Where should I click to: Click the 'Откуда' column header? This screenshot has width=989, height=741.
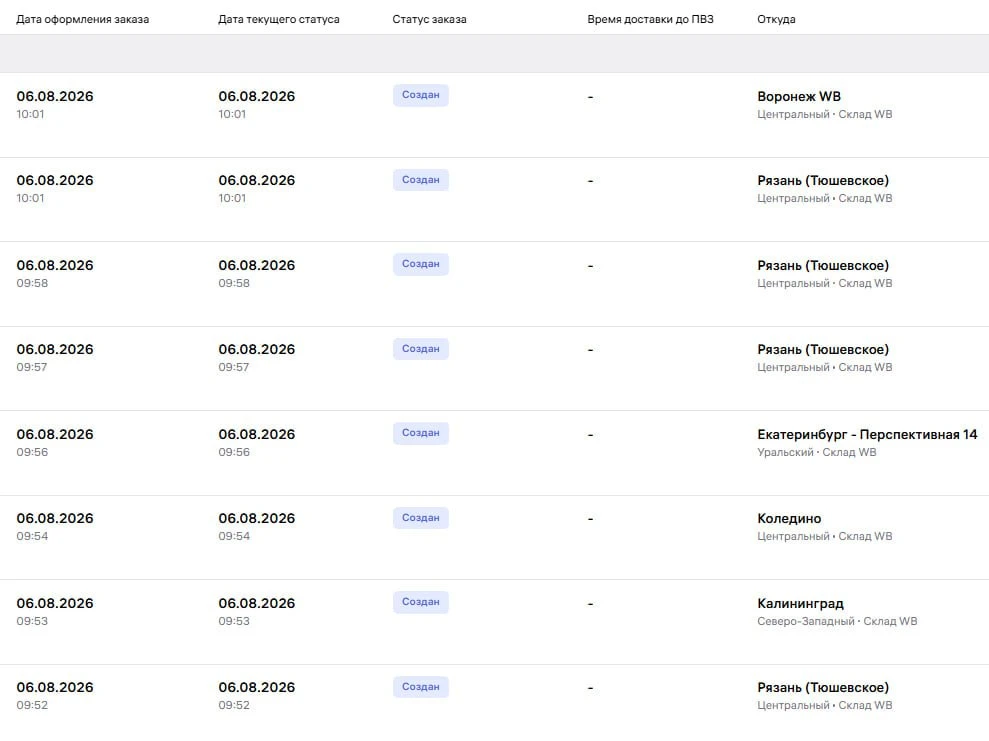tap(776, 20)
